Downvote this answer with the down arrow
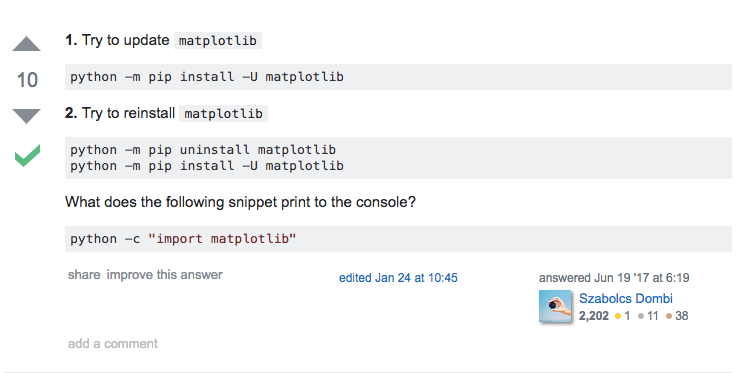 click(26, 116)
